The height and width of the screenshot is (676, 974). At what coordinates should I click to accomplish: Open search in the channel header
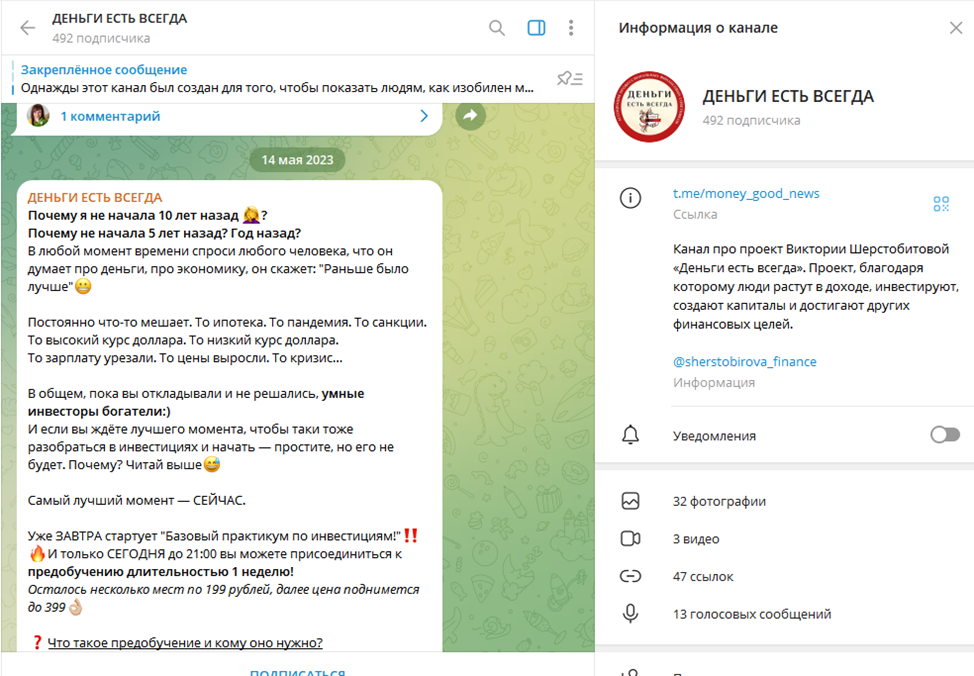click(496, 28)
